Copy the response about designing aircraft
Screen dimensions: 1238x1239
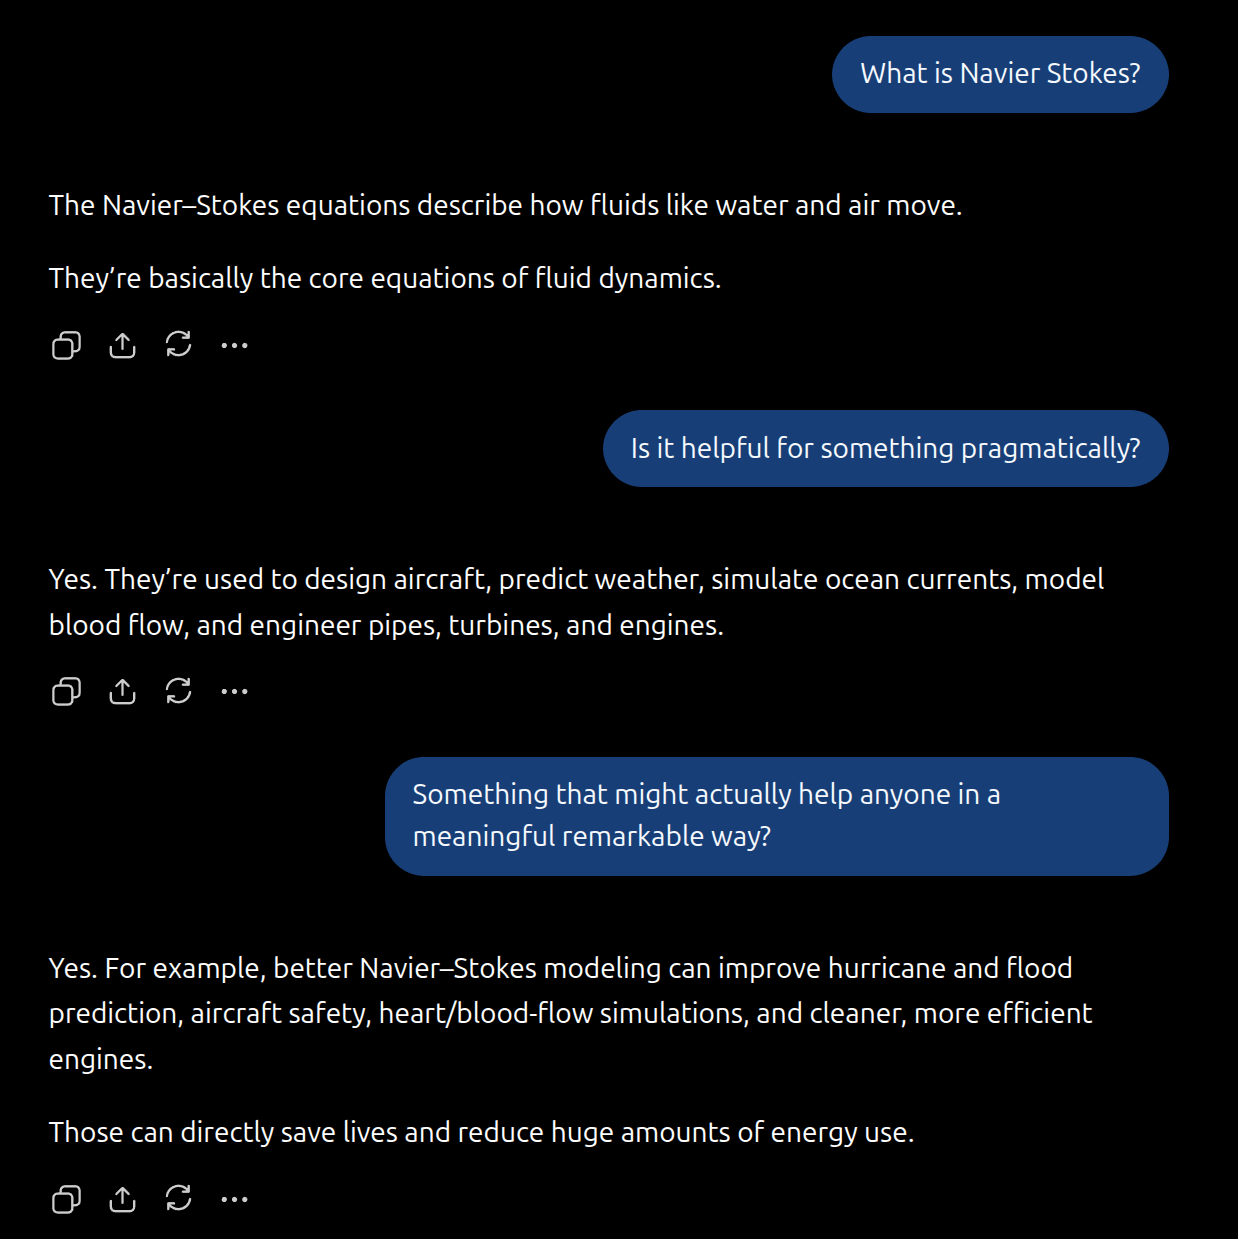coord(66,691)
